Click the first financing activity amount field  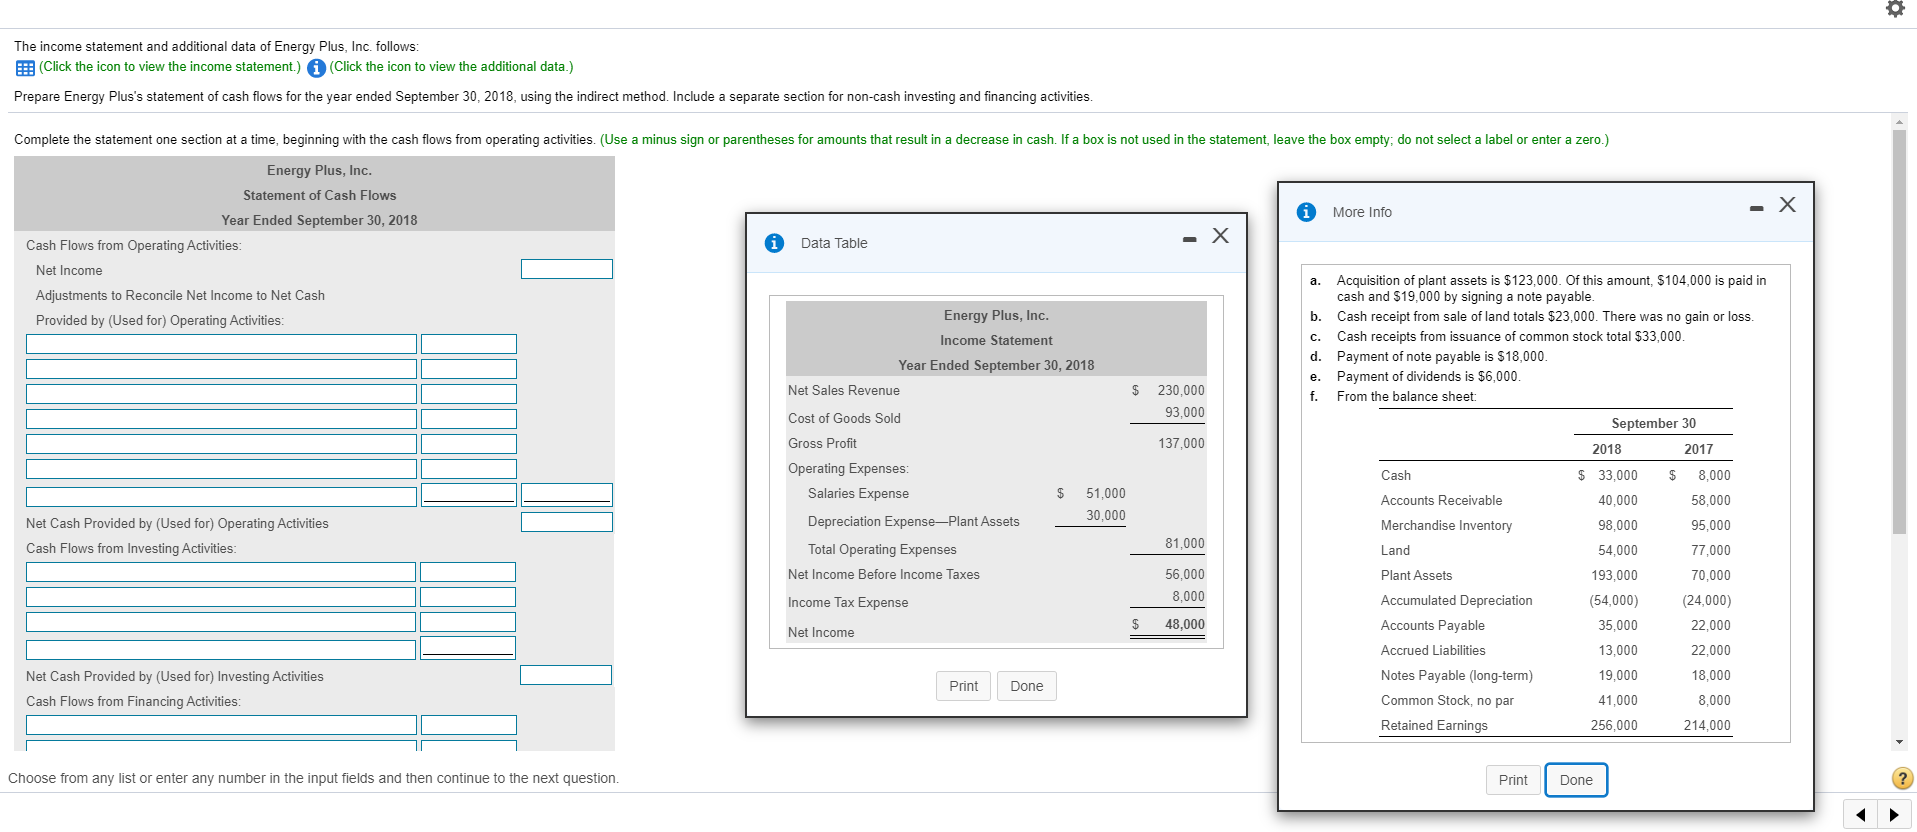[469, 725]
